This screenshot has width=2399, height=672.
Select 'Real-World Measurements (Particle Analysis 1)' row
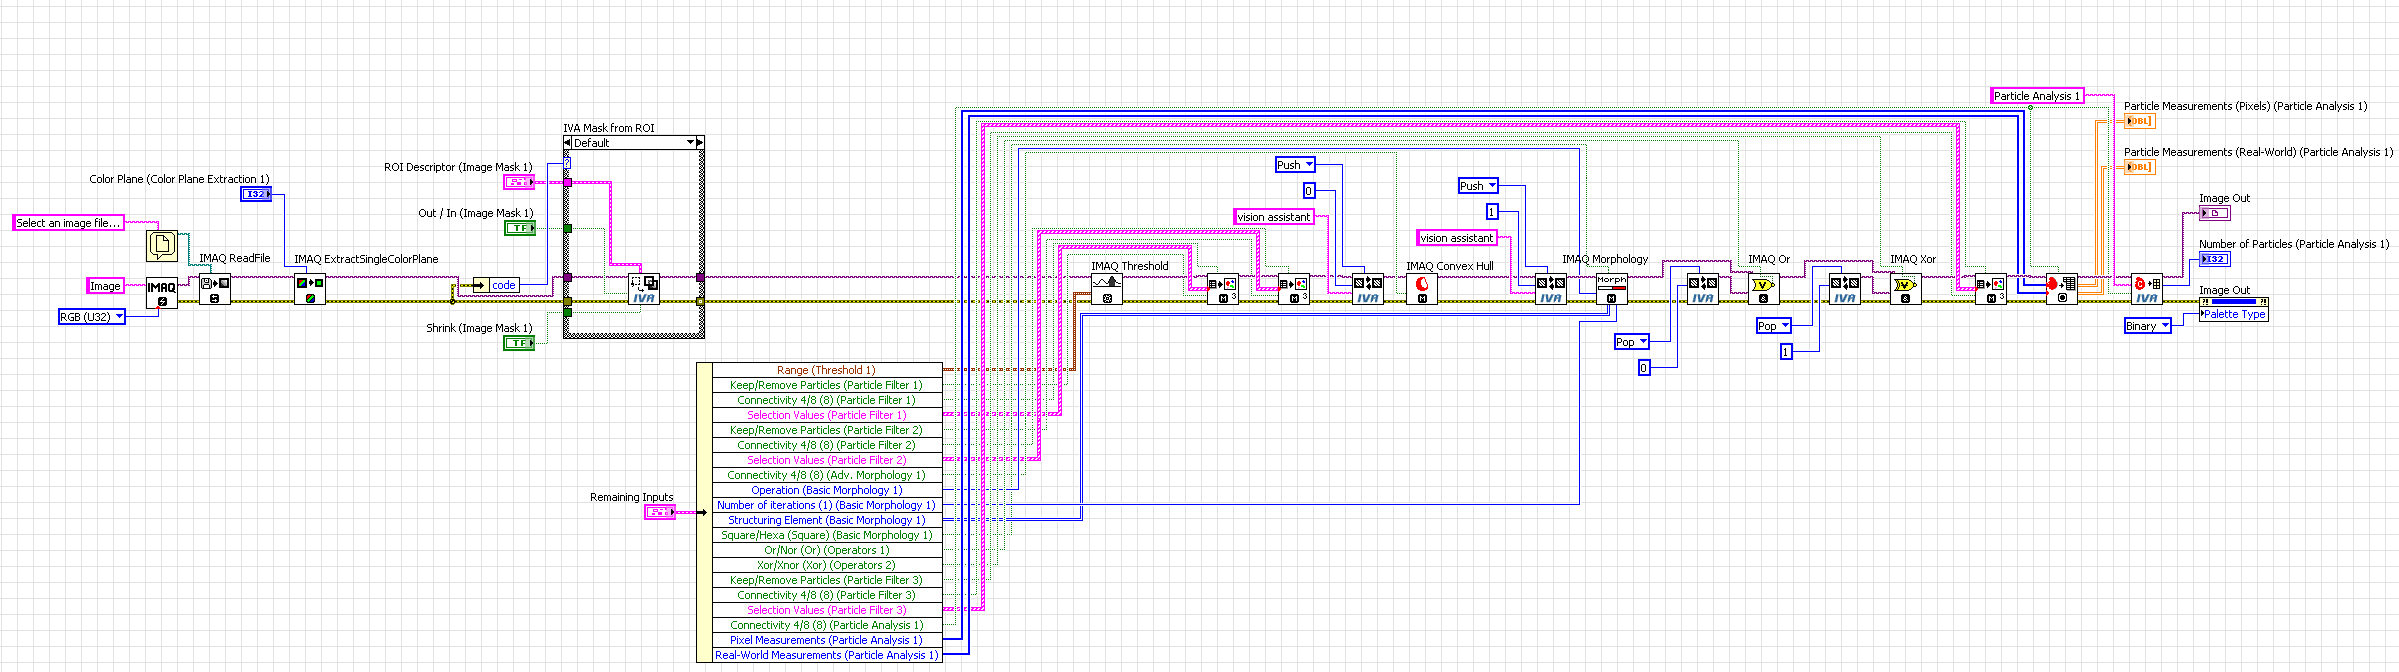point(826,655)
